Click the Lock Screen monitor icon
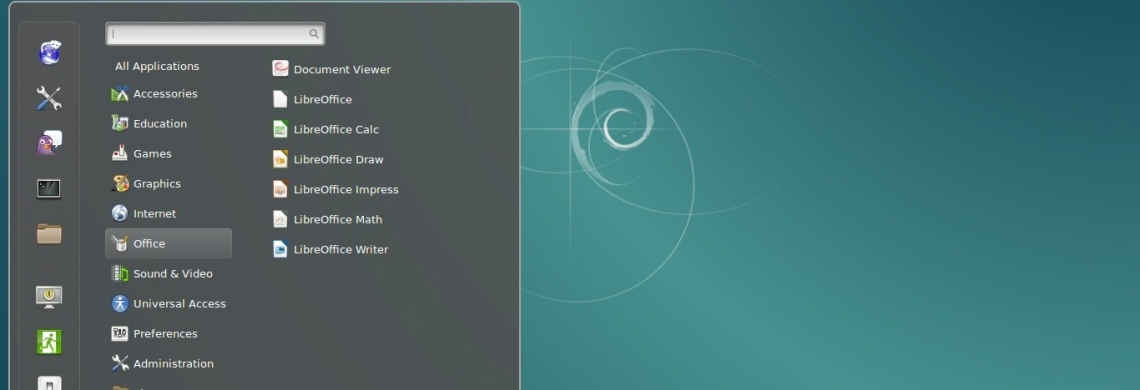The width and height of the screenshot is (1140, 390). [49, 296]
